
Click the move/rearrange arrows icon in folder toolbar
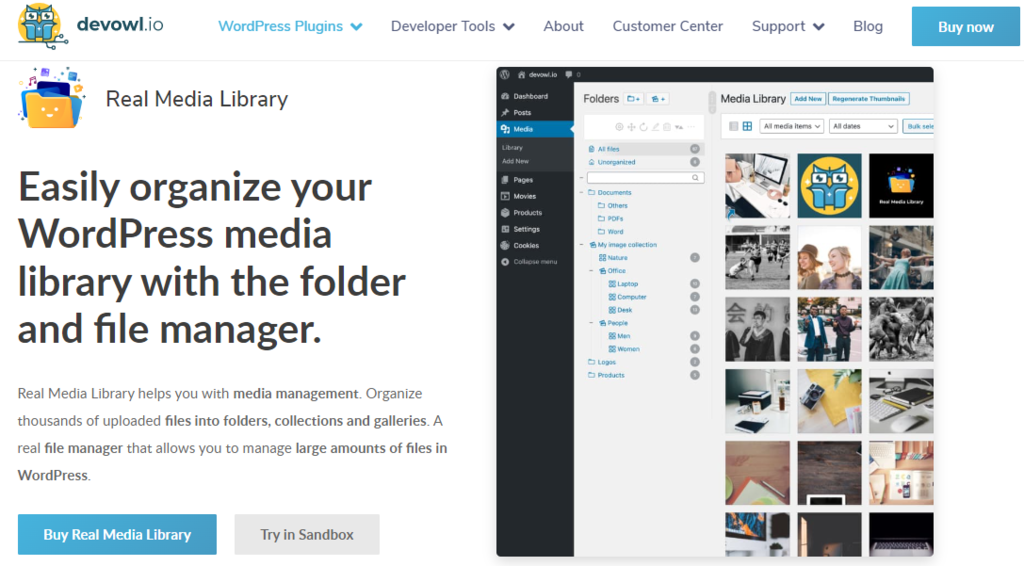(x=632, y=127)
